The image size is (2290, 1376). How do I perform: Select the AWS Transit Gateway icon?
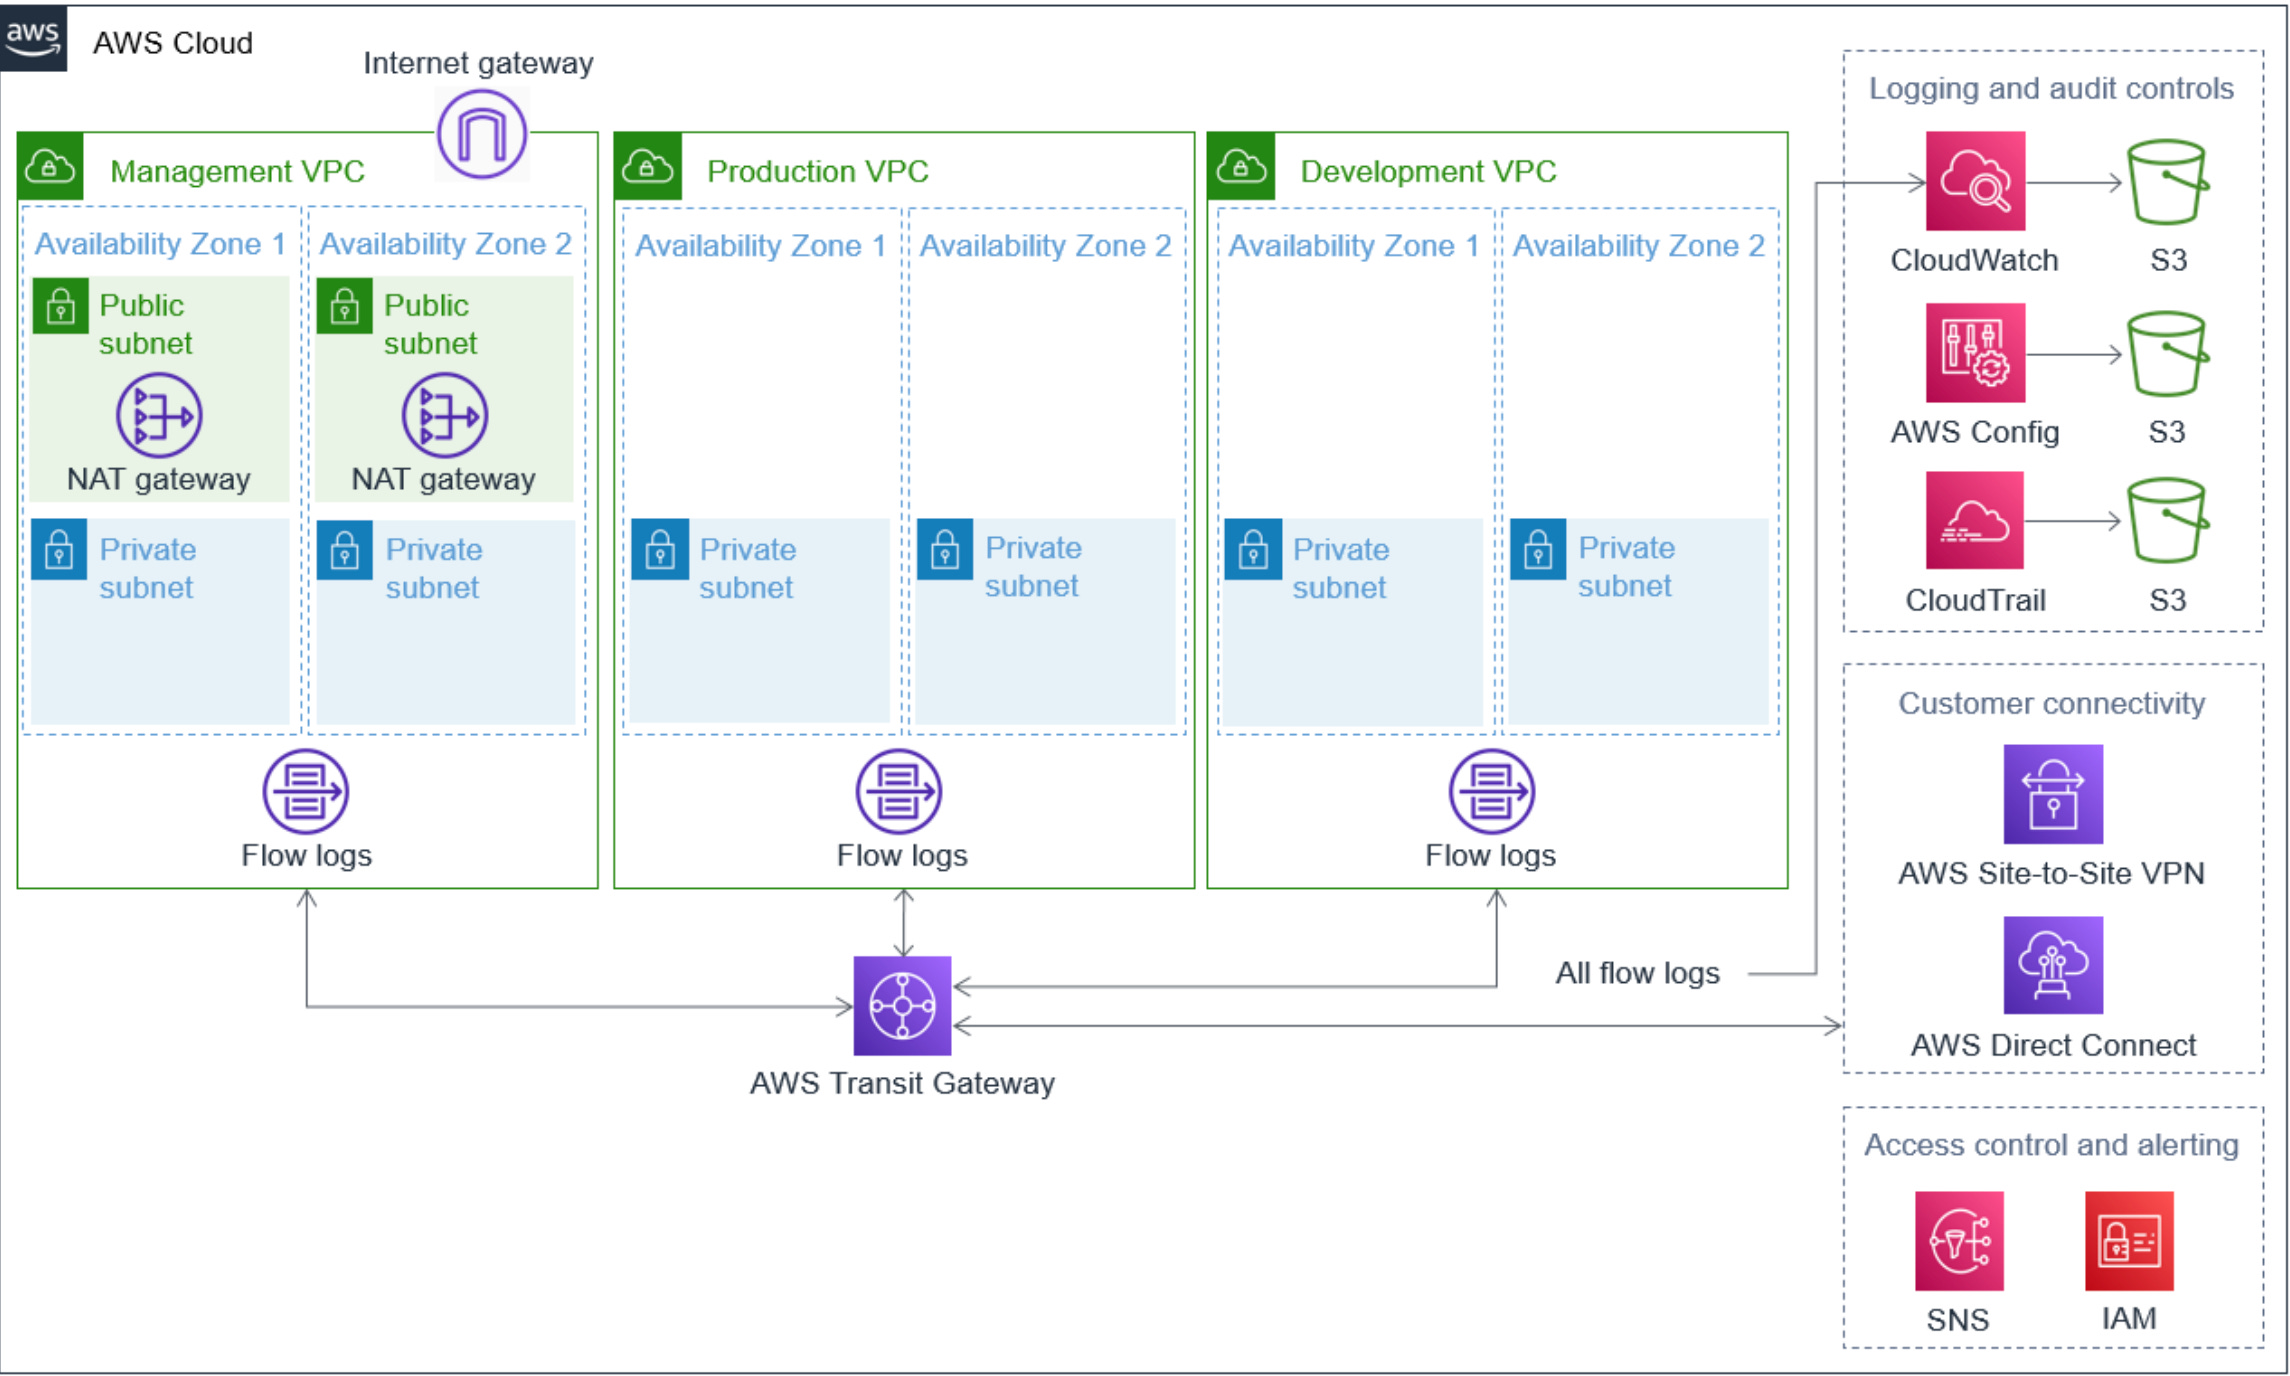coord(902,1005)
